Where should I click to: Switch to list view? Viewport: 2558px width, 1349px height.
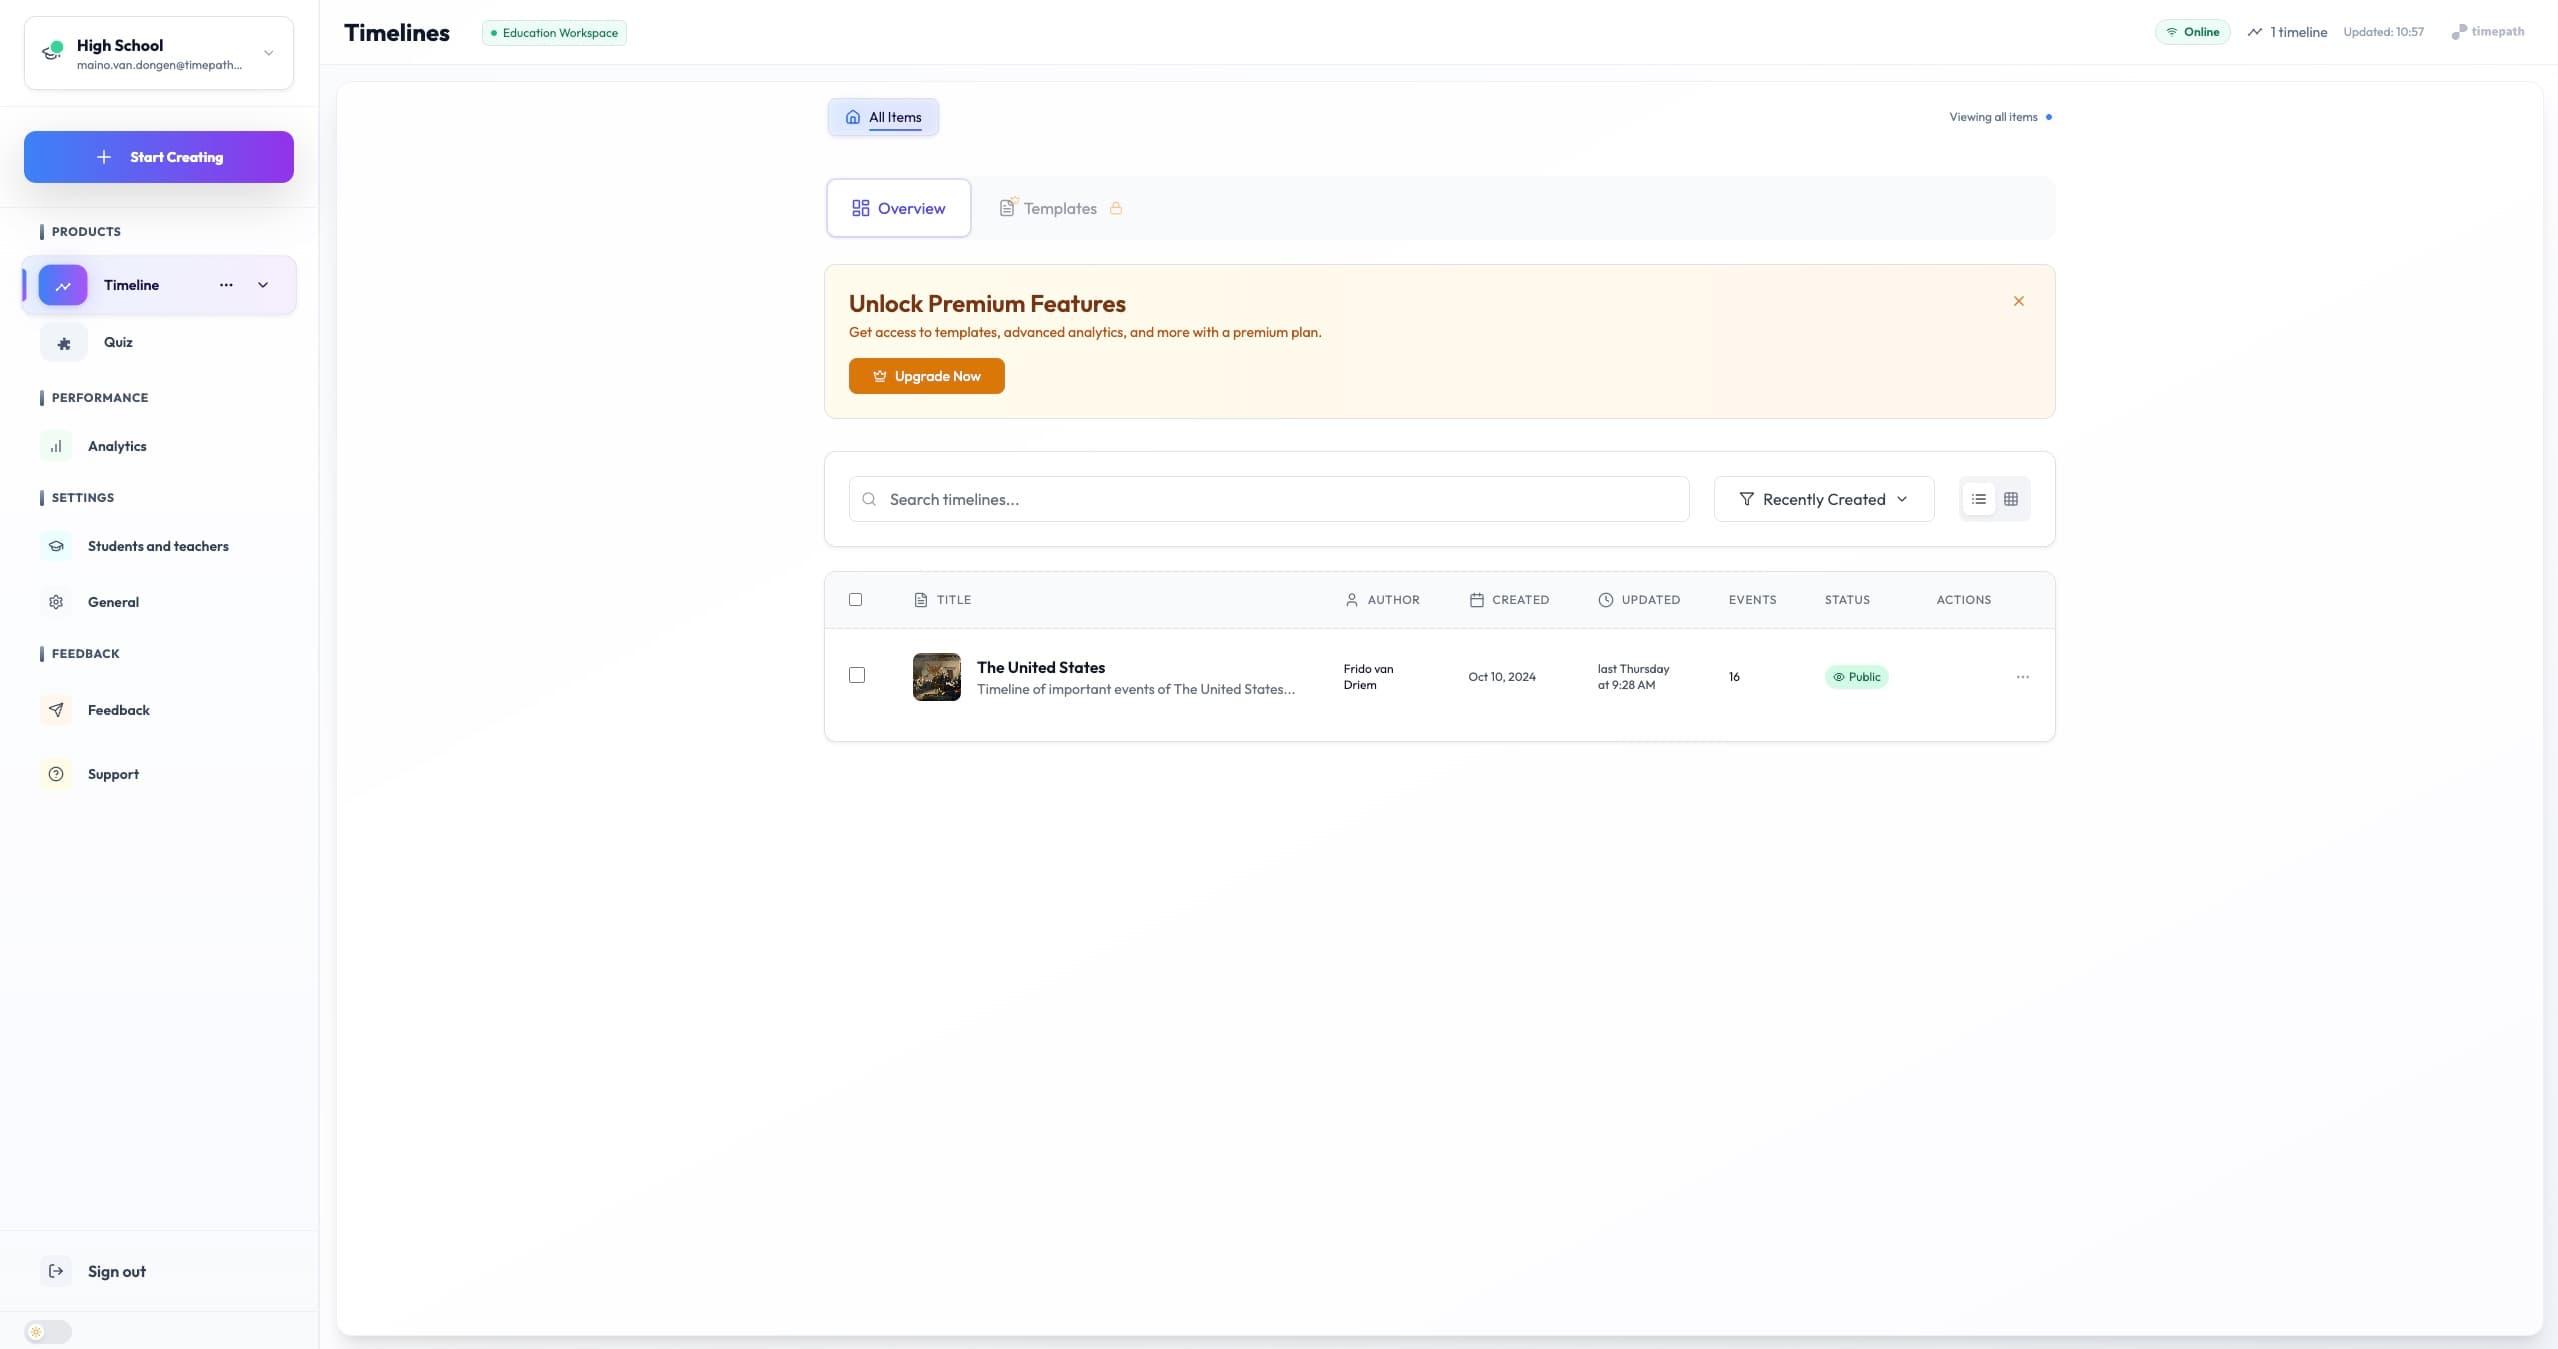1979,499
